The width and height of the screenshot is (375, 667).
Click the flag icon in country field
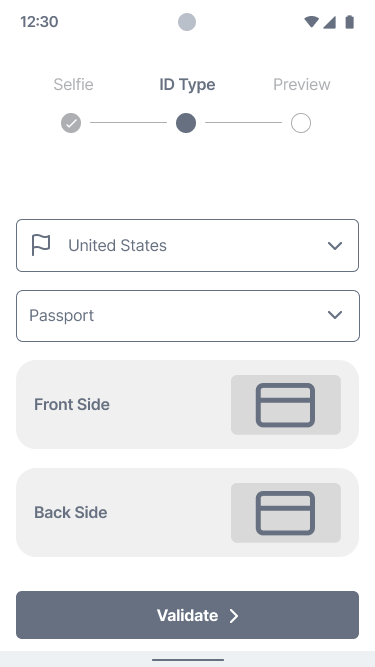click(41, 245)
